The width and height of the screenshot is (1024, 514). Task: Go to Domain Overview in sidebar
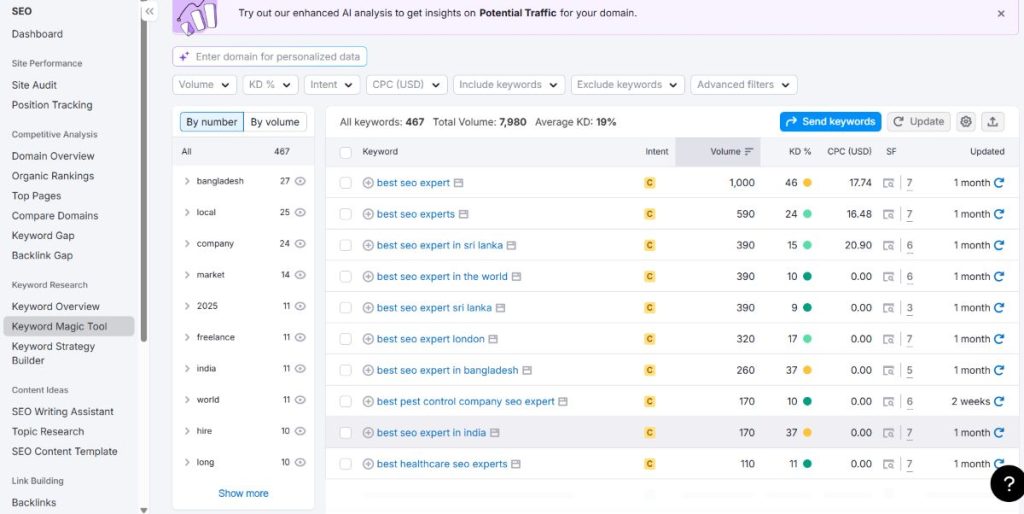(53, 156)
